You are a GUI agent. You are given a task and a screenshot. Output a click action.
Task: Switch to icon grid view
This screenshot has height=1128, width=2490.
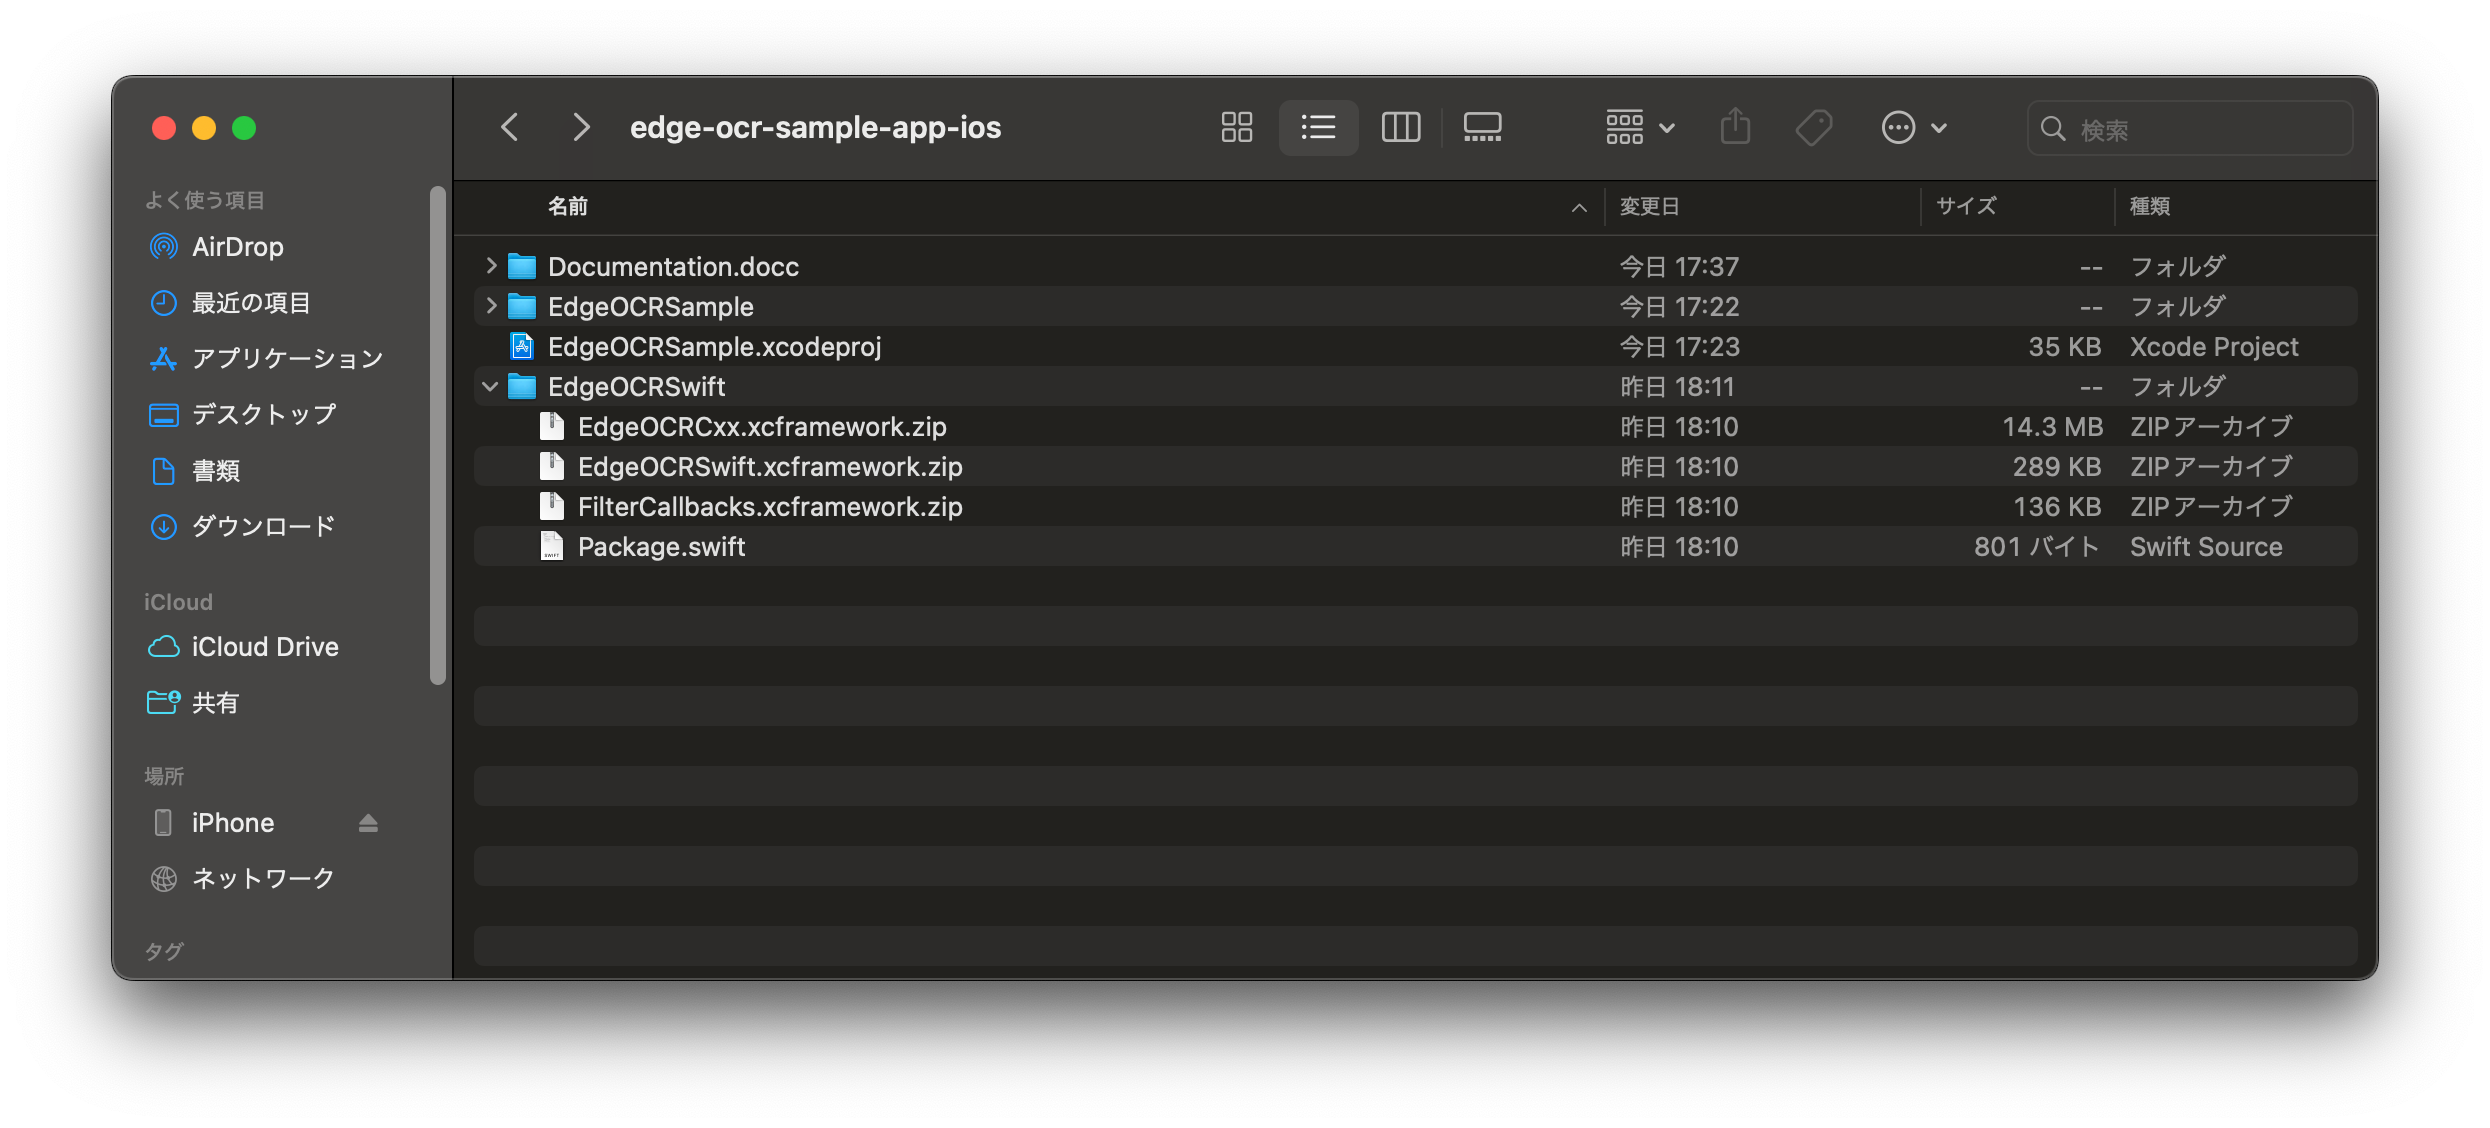[1237, 128]
